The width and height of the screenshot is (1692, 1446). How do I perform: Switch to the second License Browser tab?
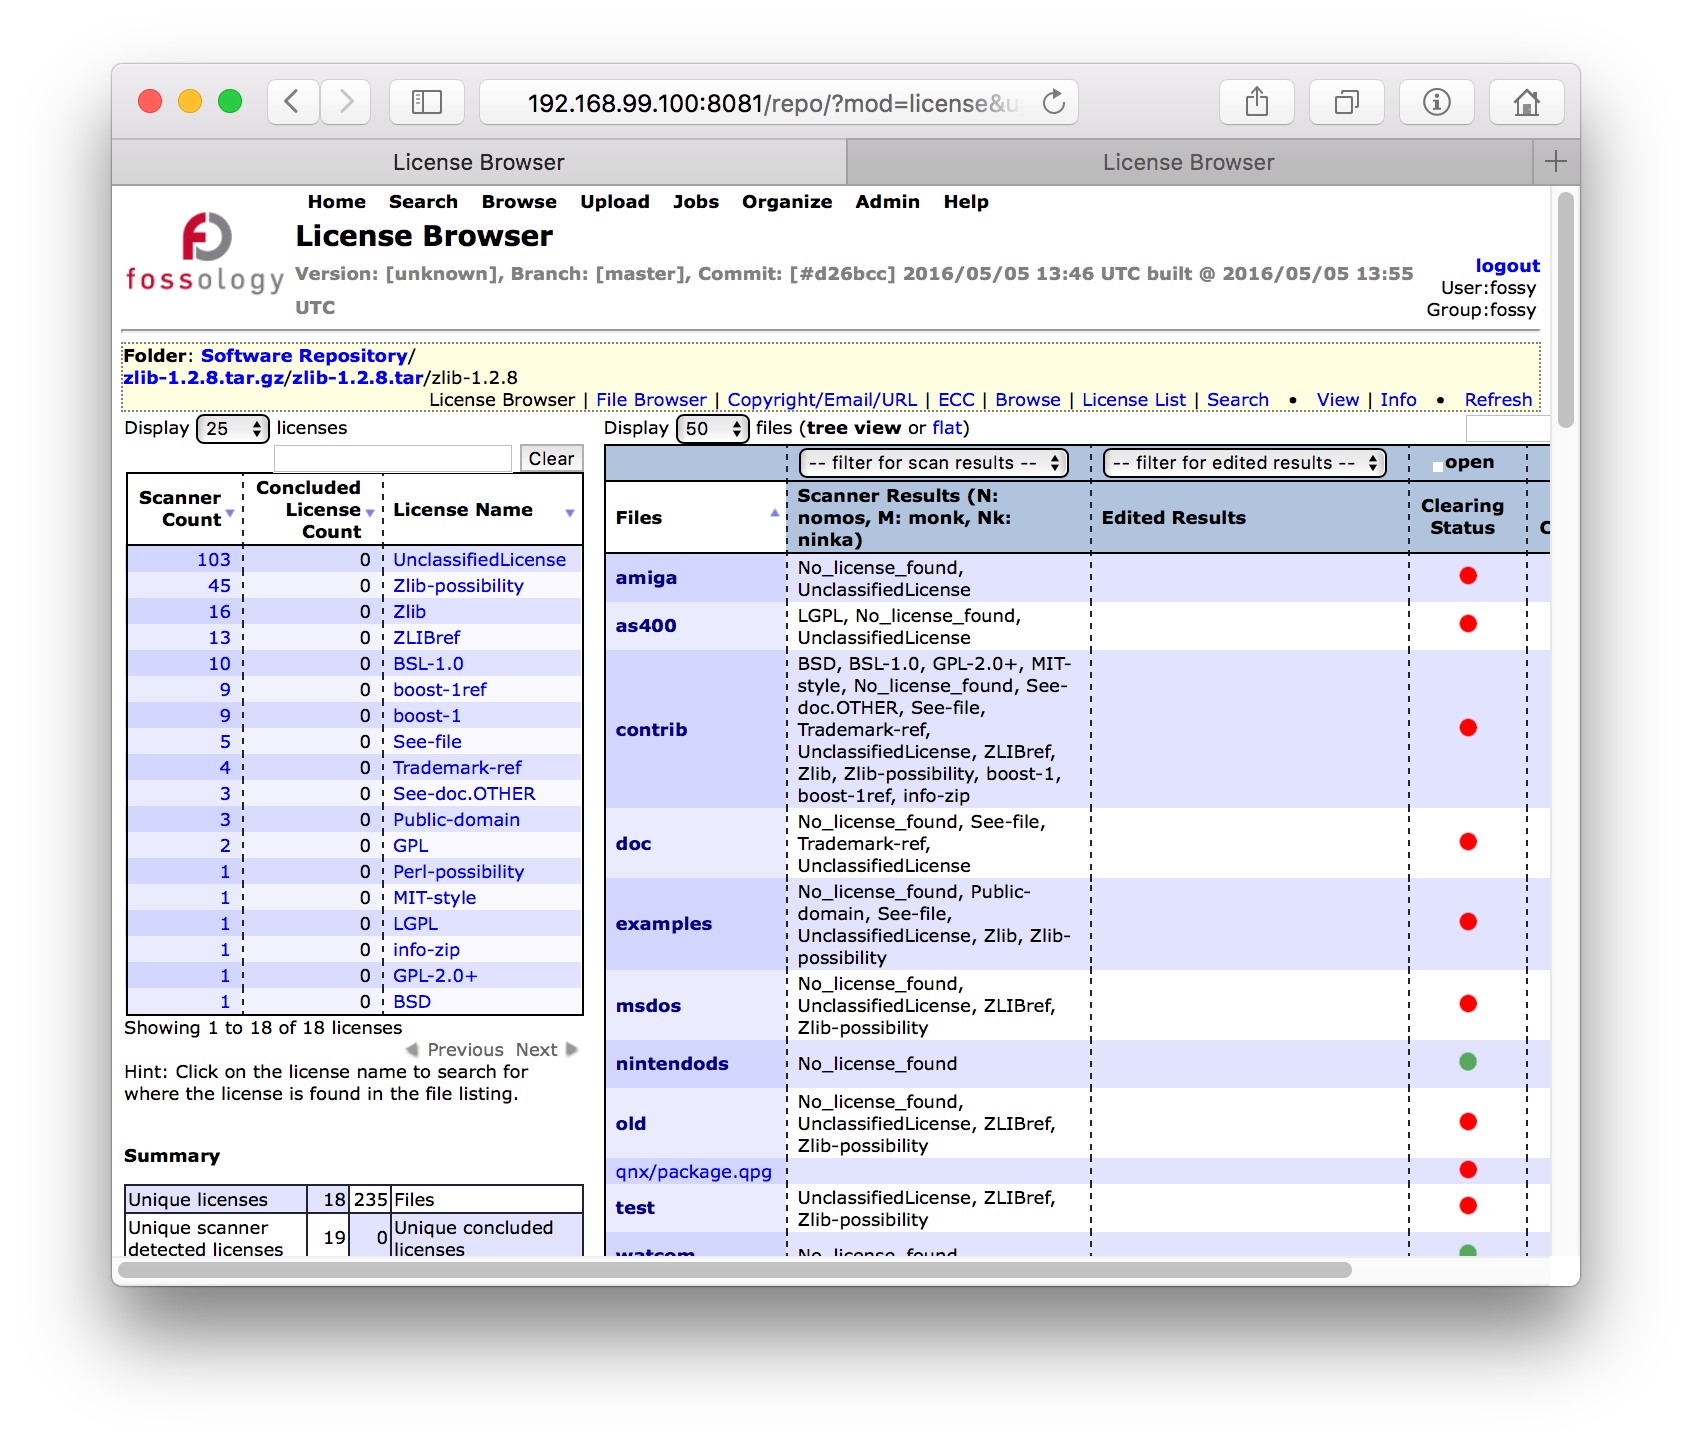click(x=1189, y=162)
